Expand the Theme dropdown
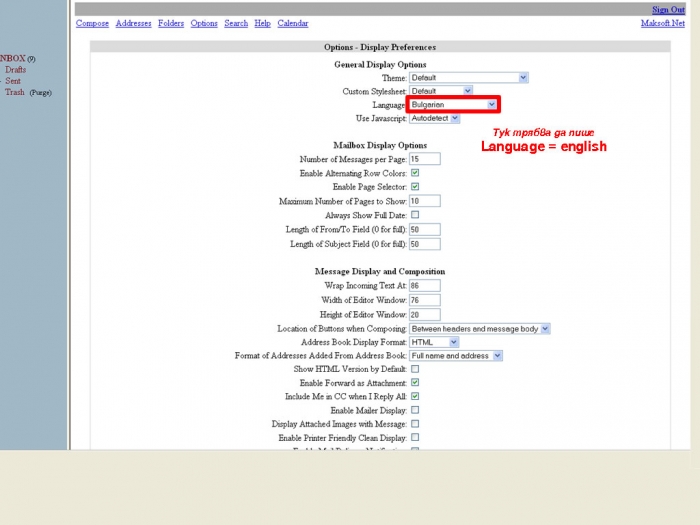 pos(468,78)
